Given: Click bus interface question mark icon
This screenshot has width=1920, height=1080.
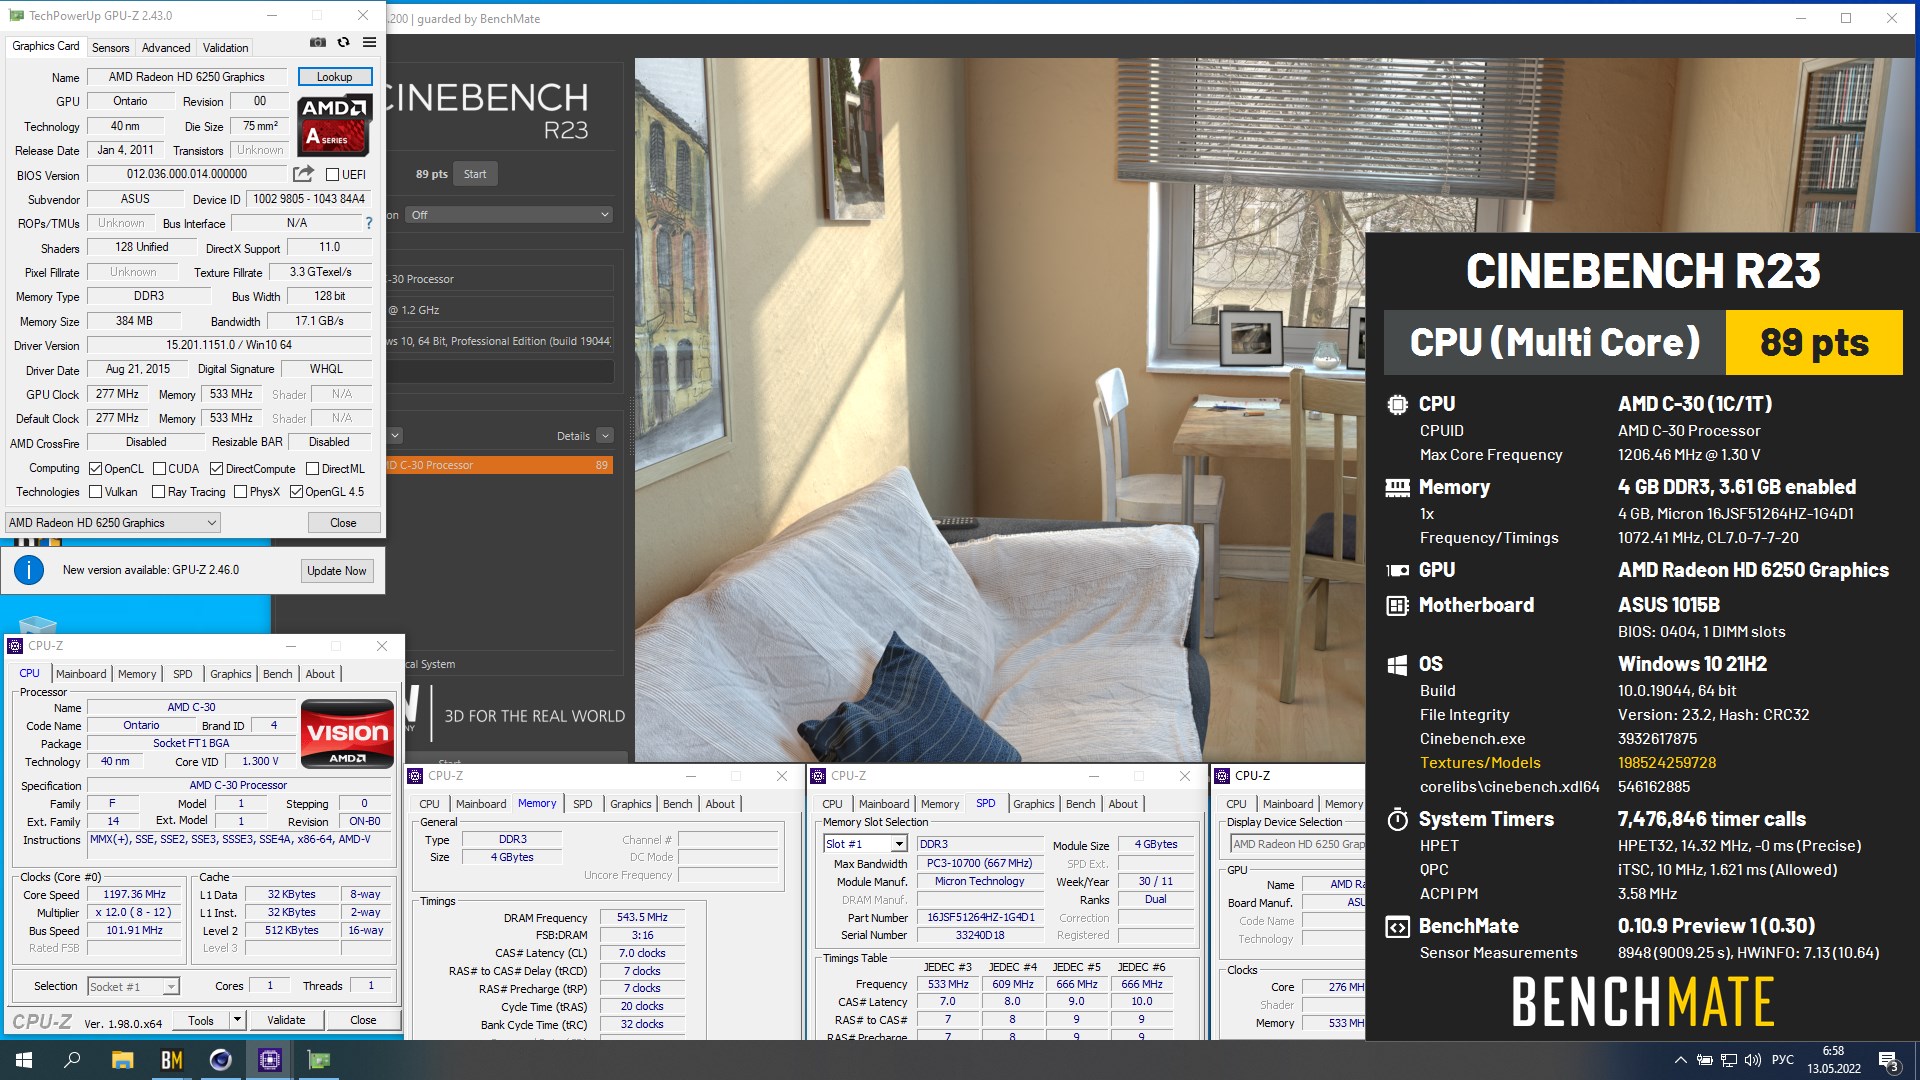Looking at the screenshot, I should click(x=369, y=223).
